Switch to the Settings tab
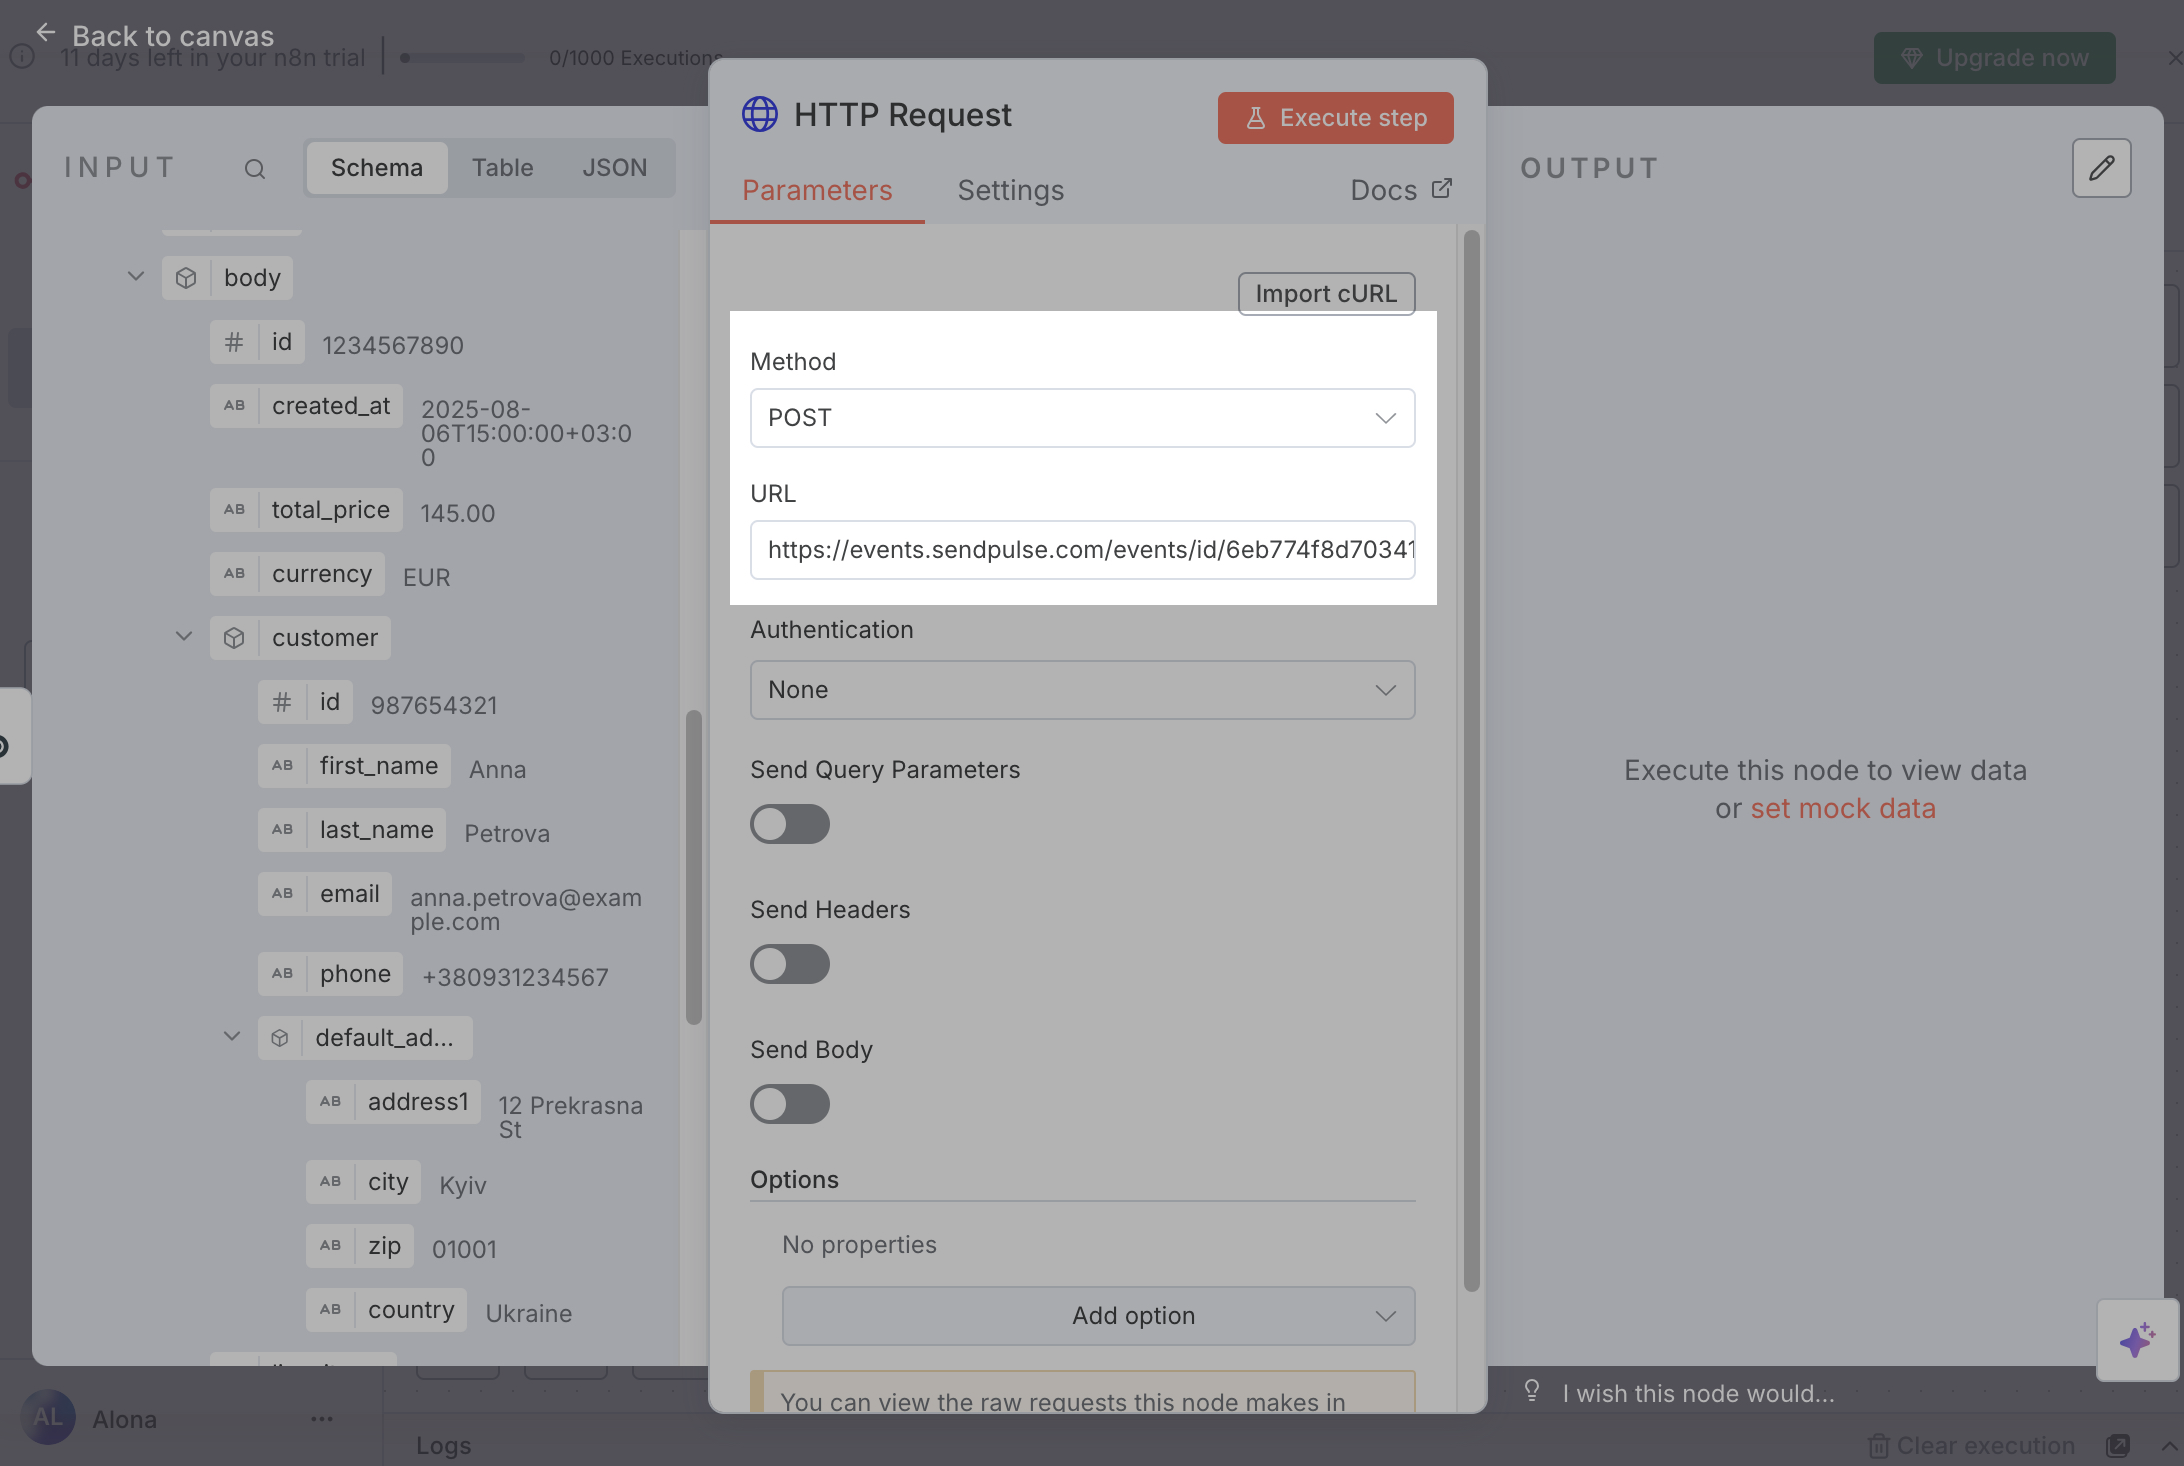Screen dimensions: 2184x1466 1010,190
